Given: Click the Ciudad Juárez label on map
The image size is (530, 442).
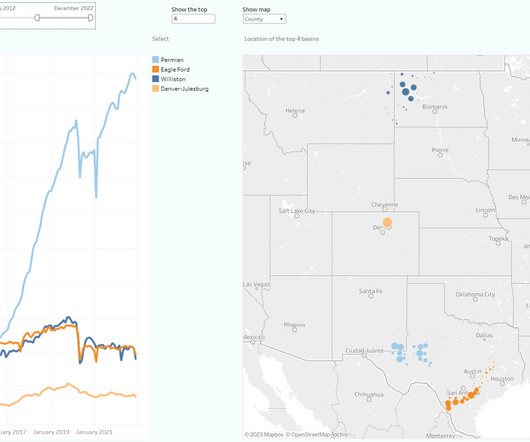Looking at the screenshot, I should (364, 351).
